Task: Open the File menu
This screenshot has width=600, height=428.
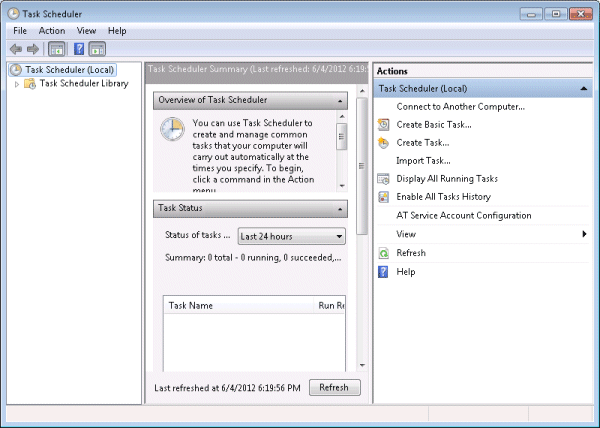Action: point(20,31)
